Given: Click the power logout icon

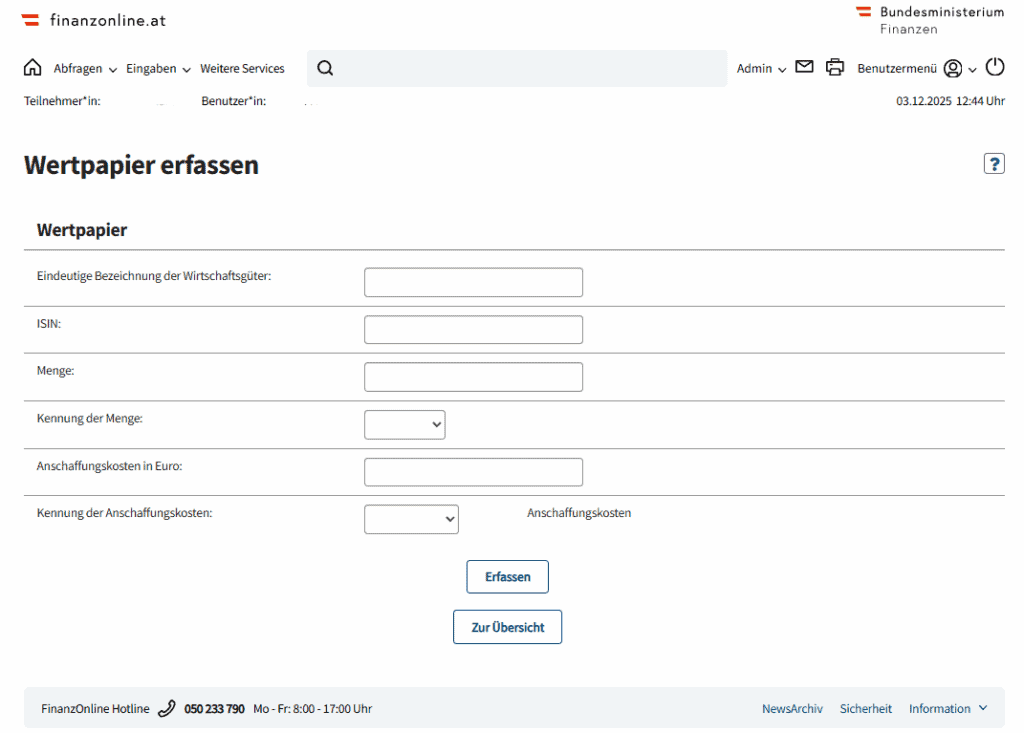Looking at the screenshot, I should (x=994, y=67).
